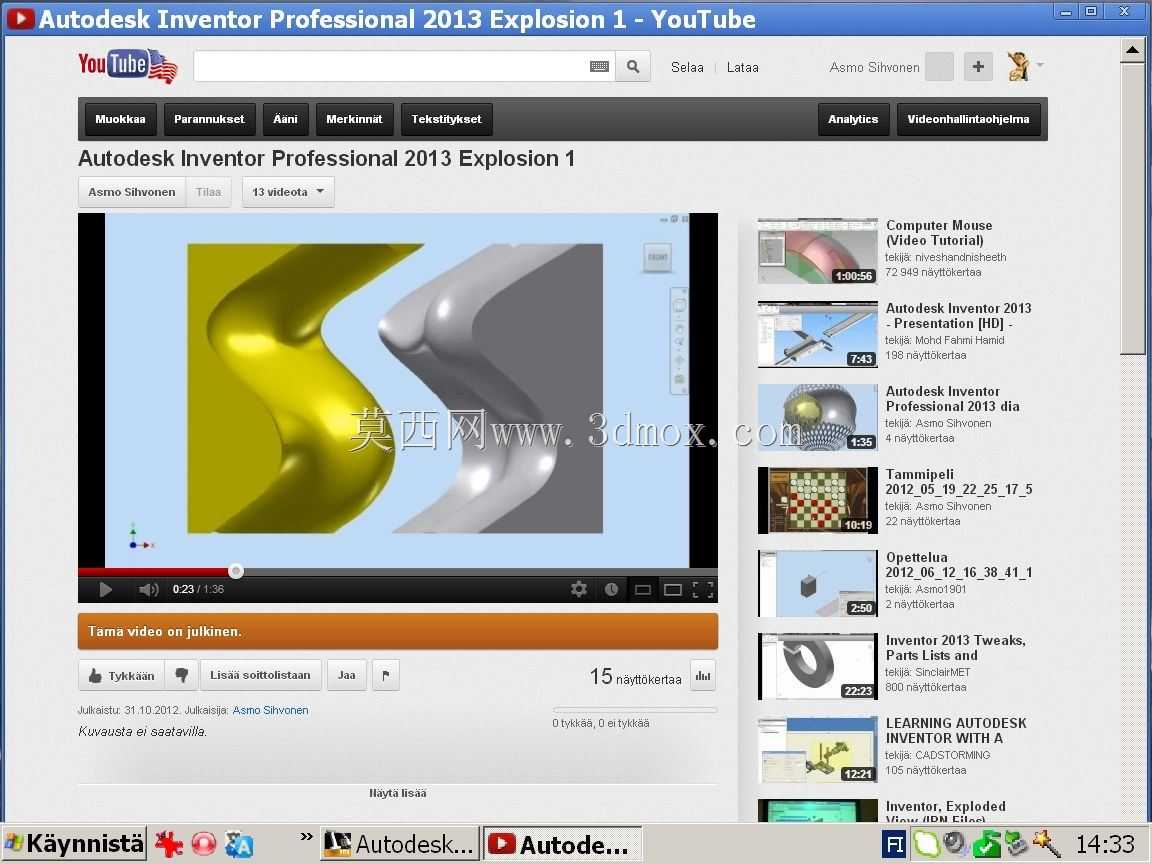Click the ViewCube Front face in video
Viewport: 1152px width, 864px height.
(x=658, y=257)
